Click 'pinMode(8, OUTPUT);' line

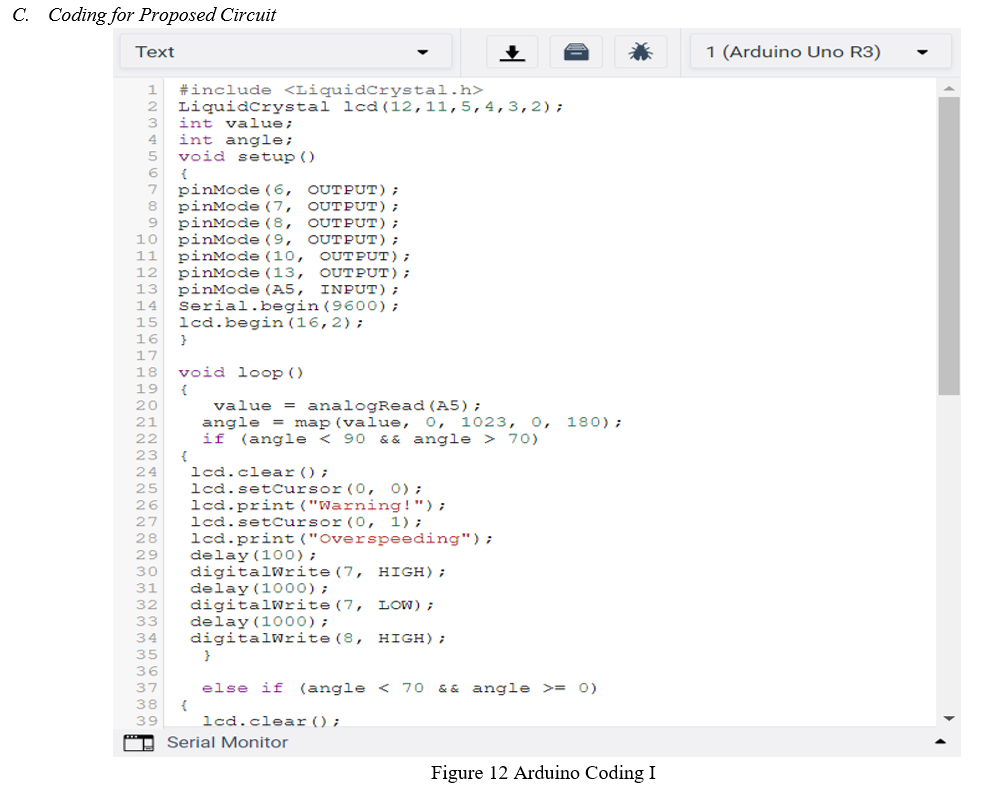288,223
